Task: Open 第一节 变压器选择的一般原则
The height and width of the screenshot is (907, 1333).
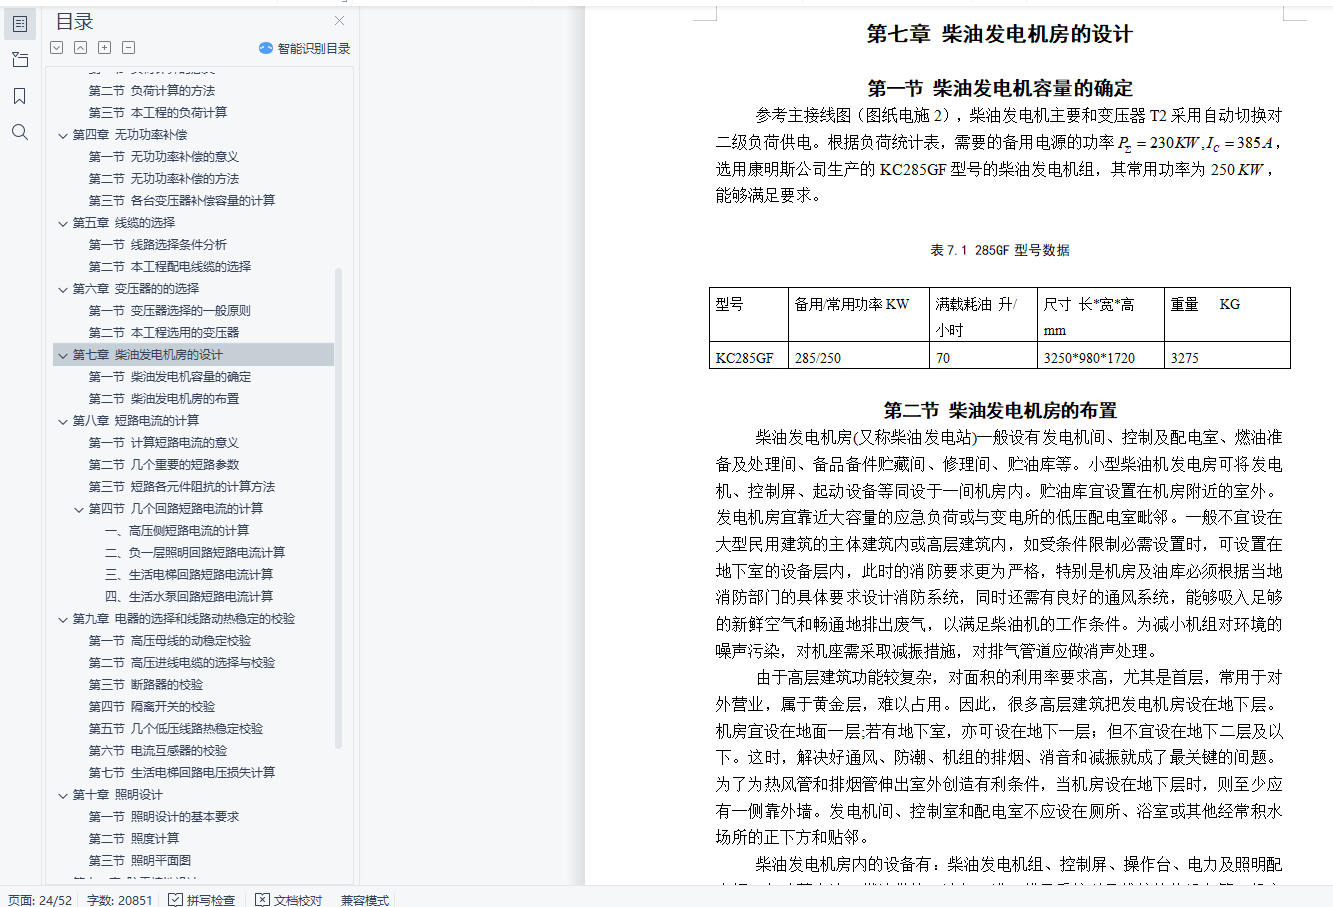Action: (x=170, y=311)
